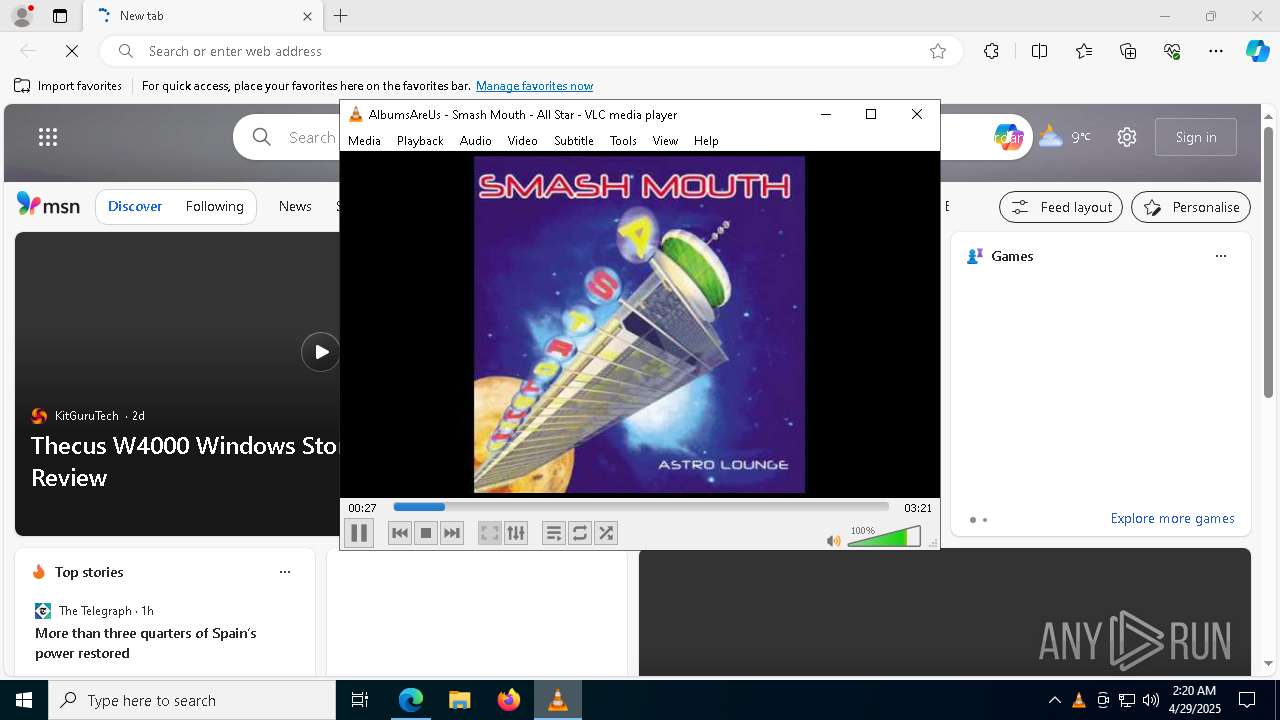Seek on the VLC playback progress bar

(x=641, y=507)
